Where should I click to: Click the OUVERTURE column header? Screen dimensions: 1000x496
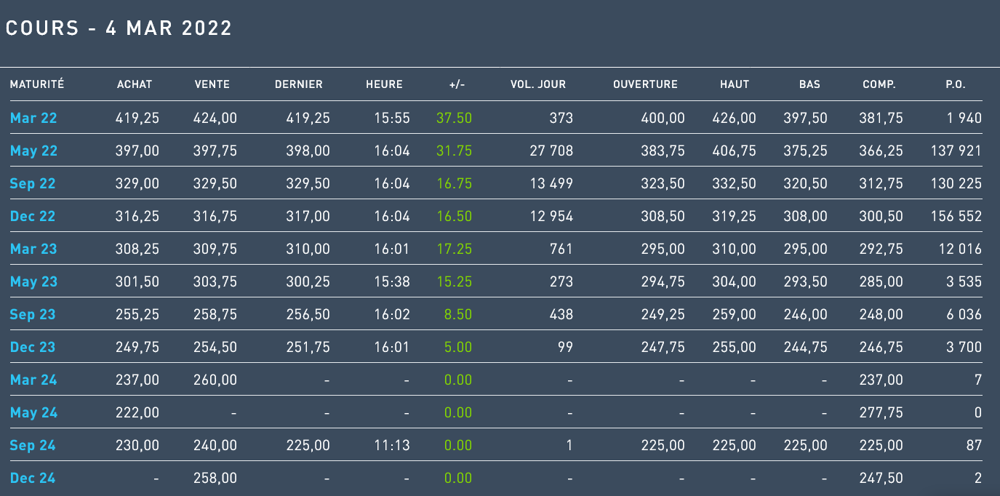tap(645, 84)
